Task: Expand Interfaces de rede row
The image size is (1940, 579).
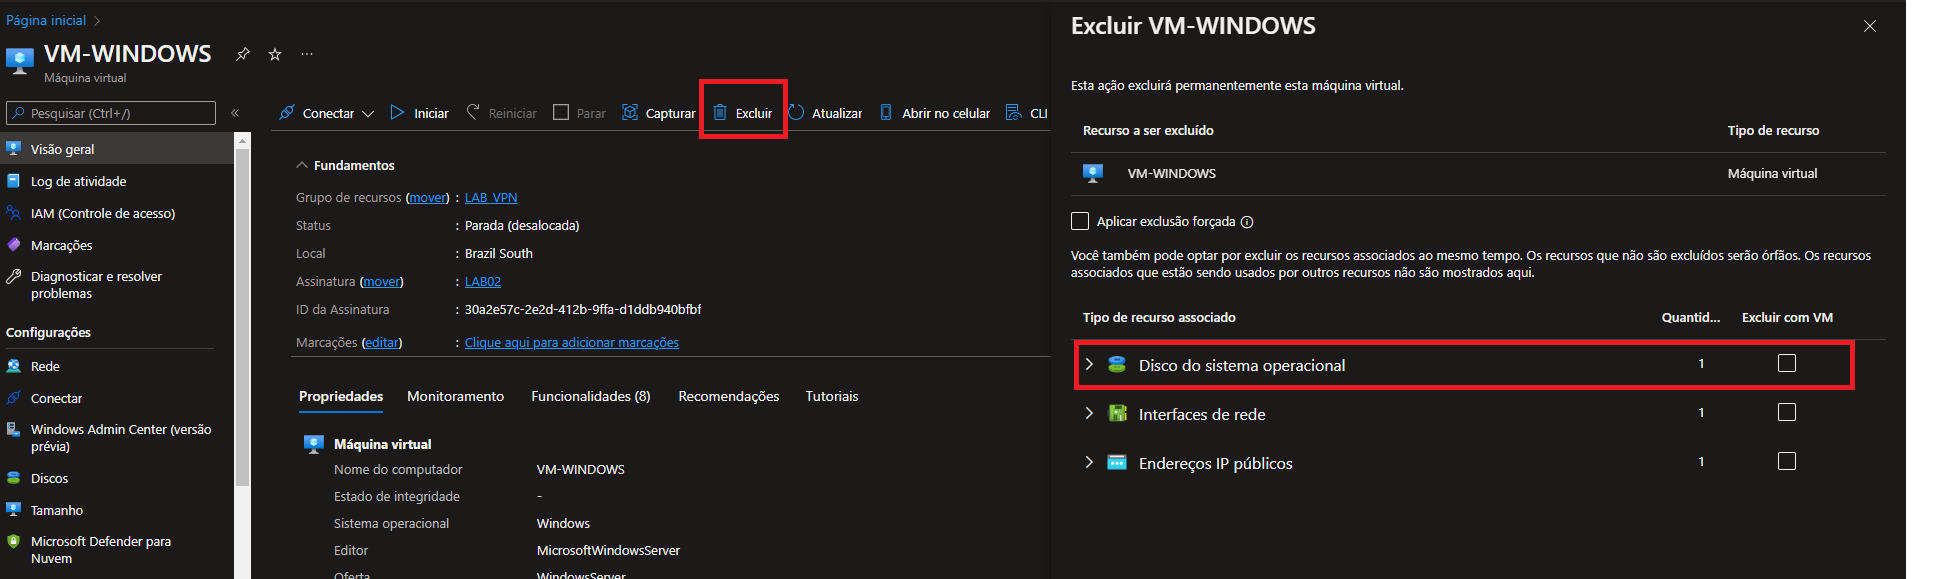Action: (x=1089, y=413)
